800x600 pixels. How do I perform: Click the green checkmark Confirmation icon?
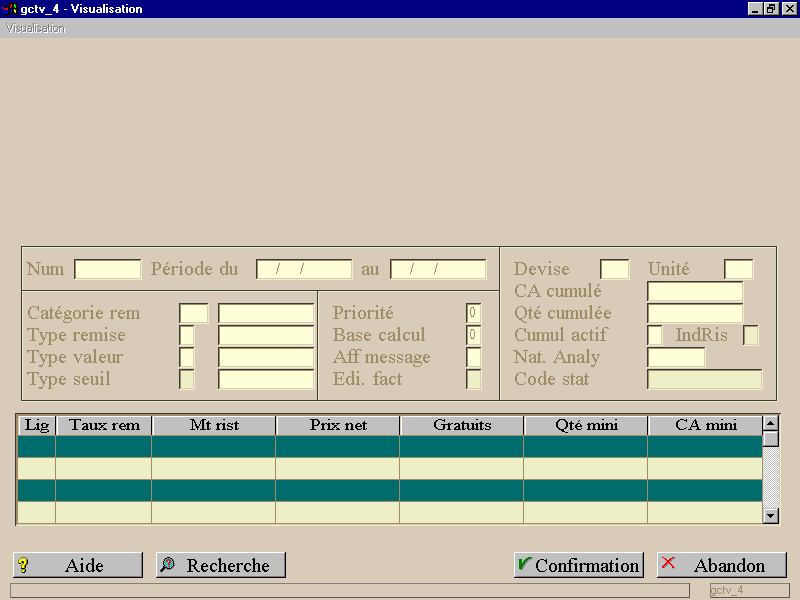(524, 564)
